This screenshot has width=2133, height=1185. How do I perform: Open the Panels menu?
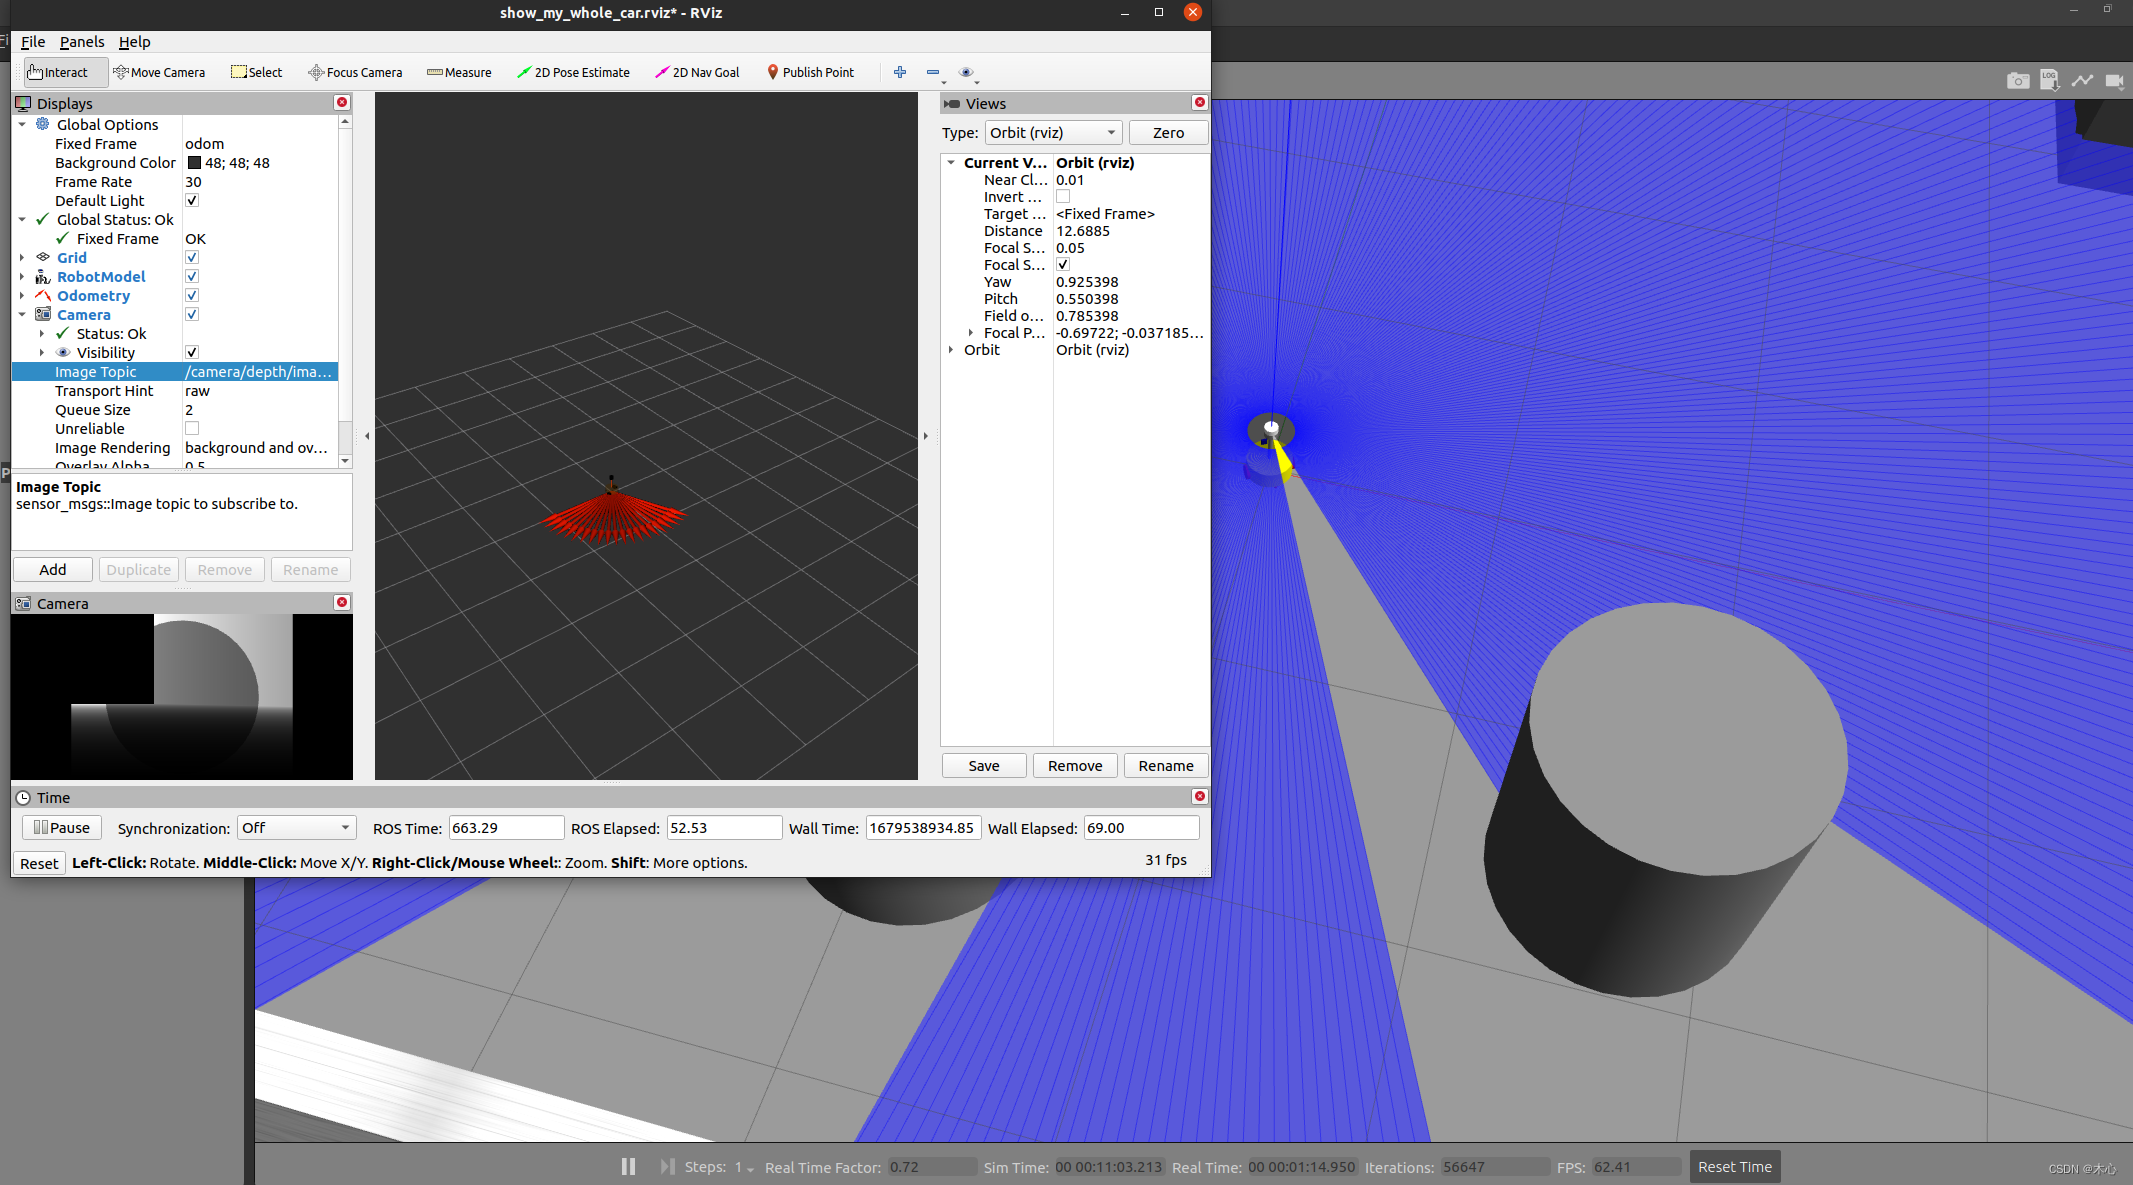pyautogui.click(x=82, y=42)
